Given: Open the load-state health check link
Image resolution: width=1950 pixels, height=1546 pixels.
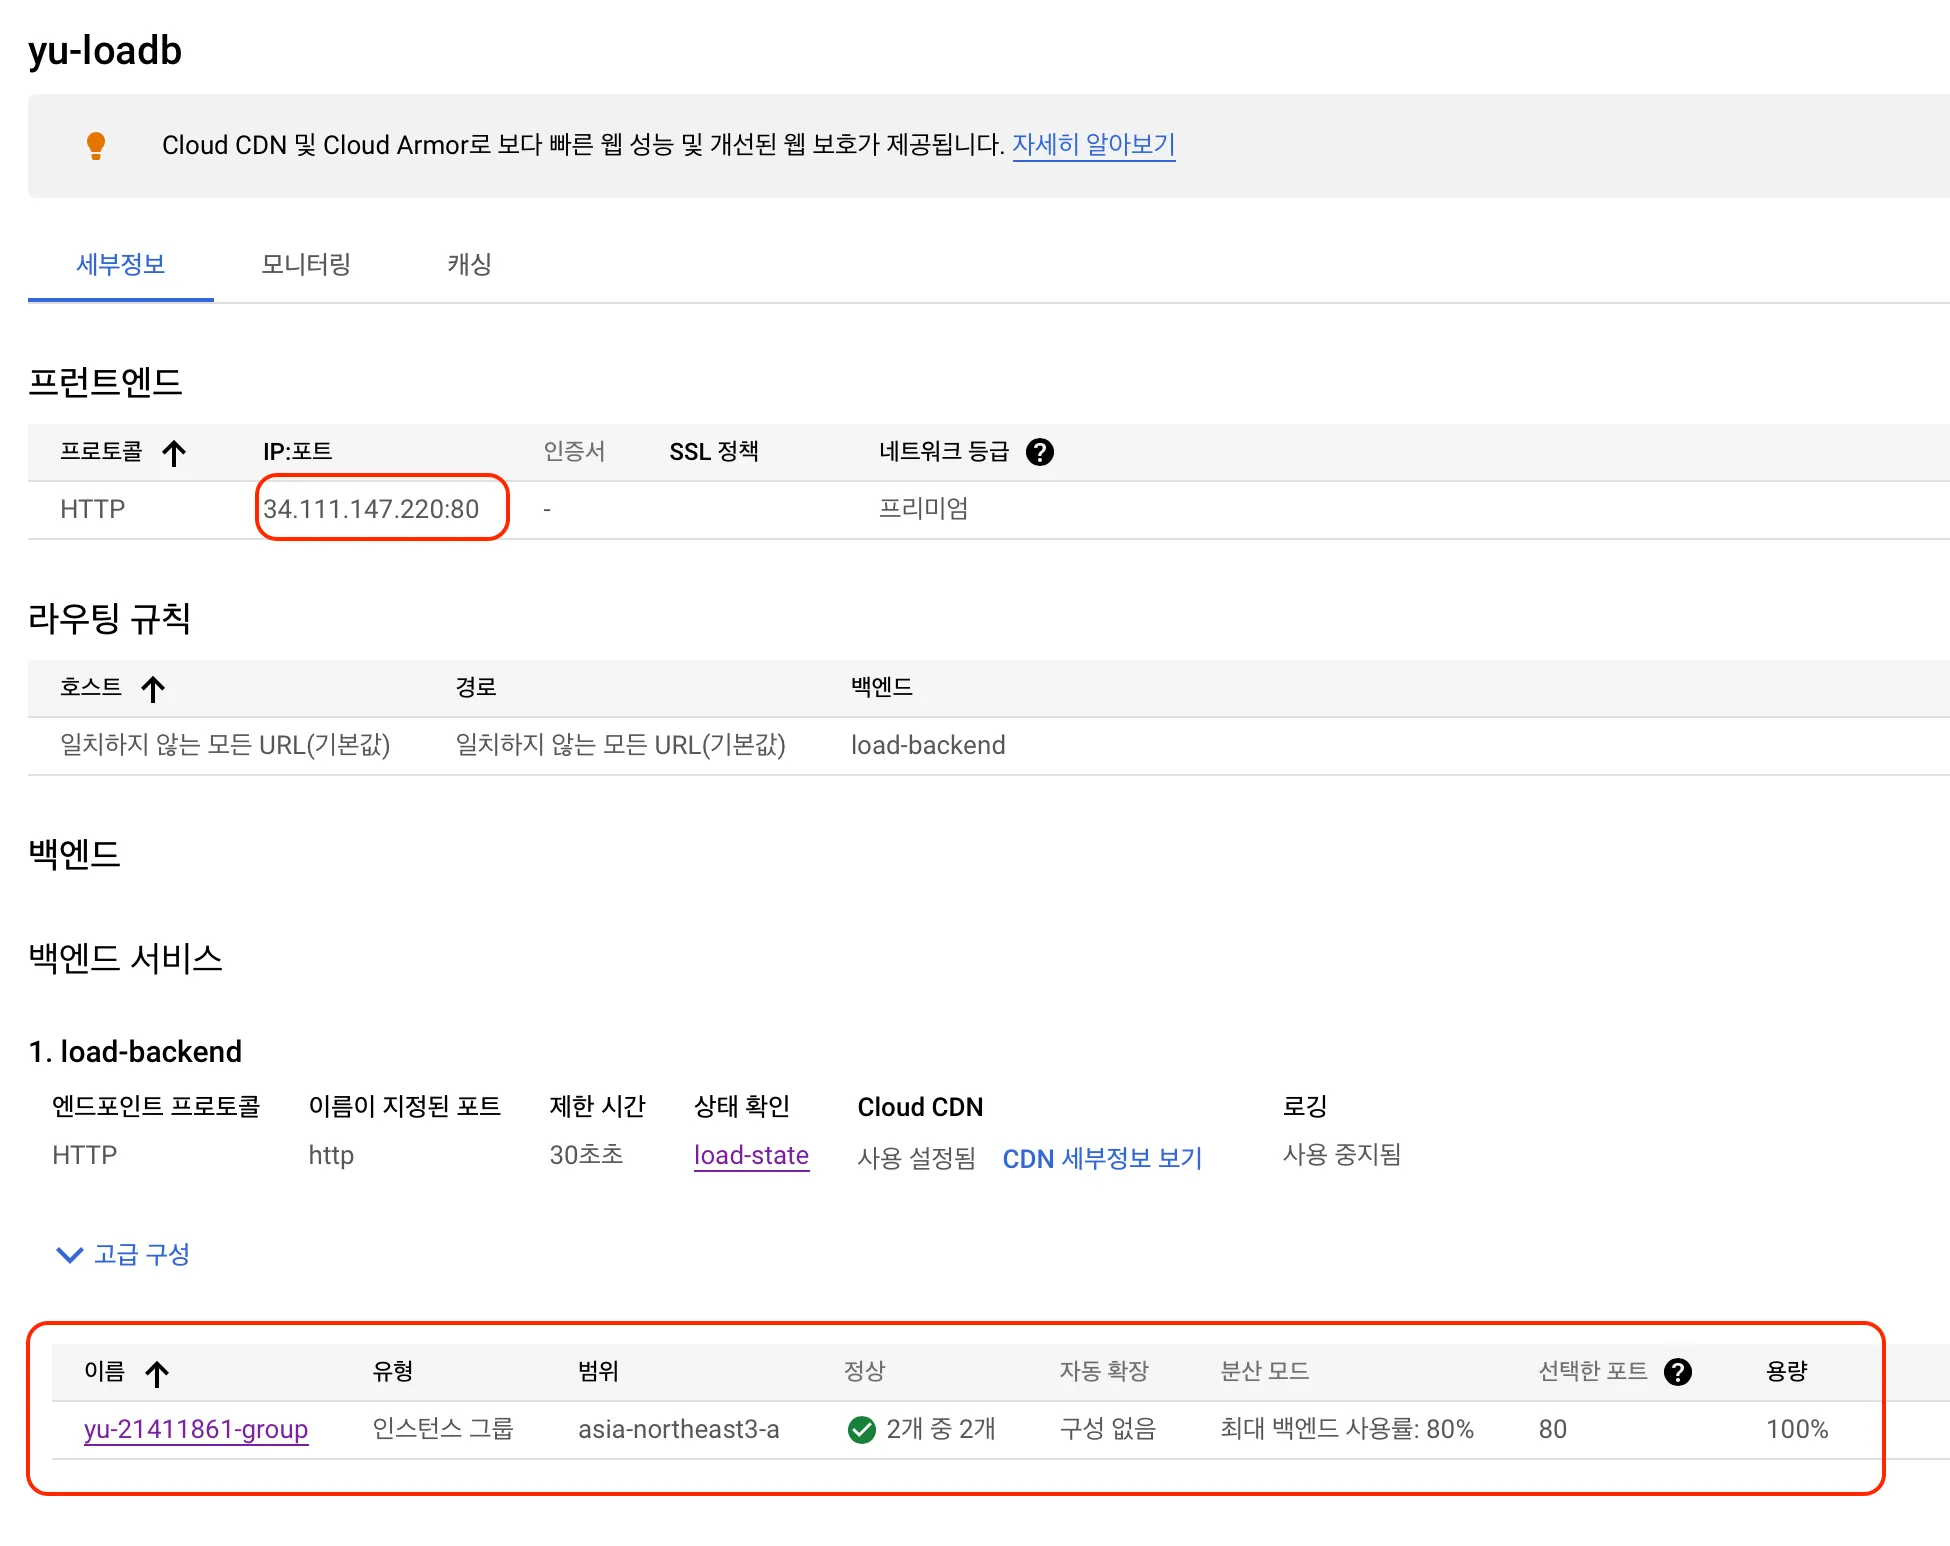Looking at the screenshot, I should pos(751,1155).
